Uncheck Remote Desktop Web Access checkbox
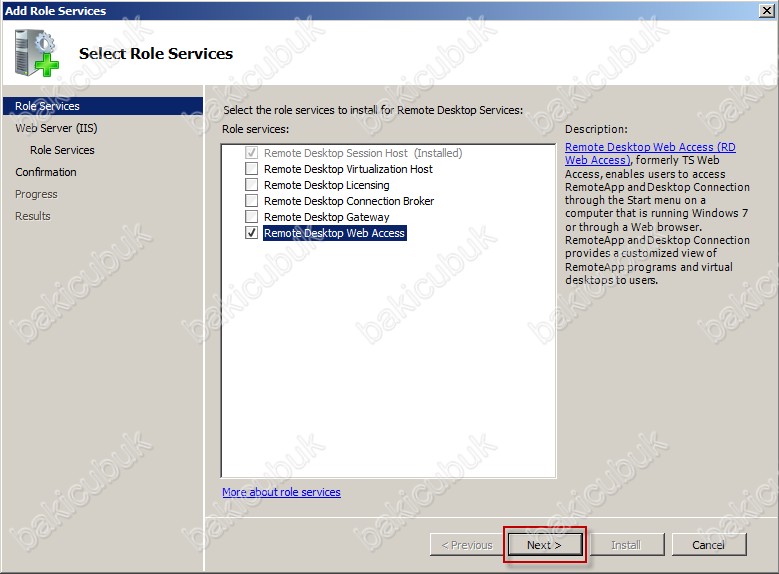Viewport: 779px width, 574px height. (251, 233)
